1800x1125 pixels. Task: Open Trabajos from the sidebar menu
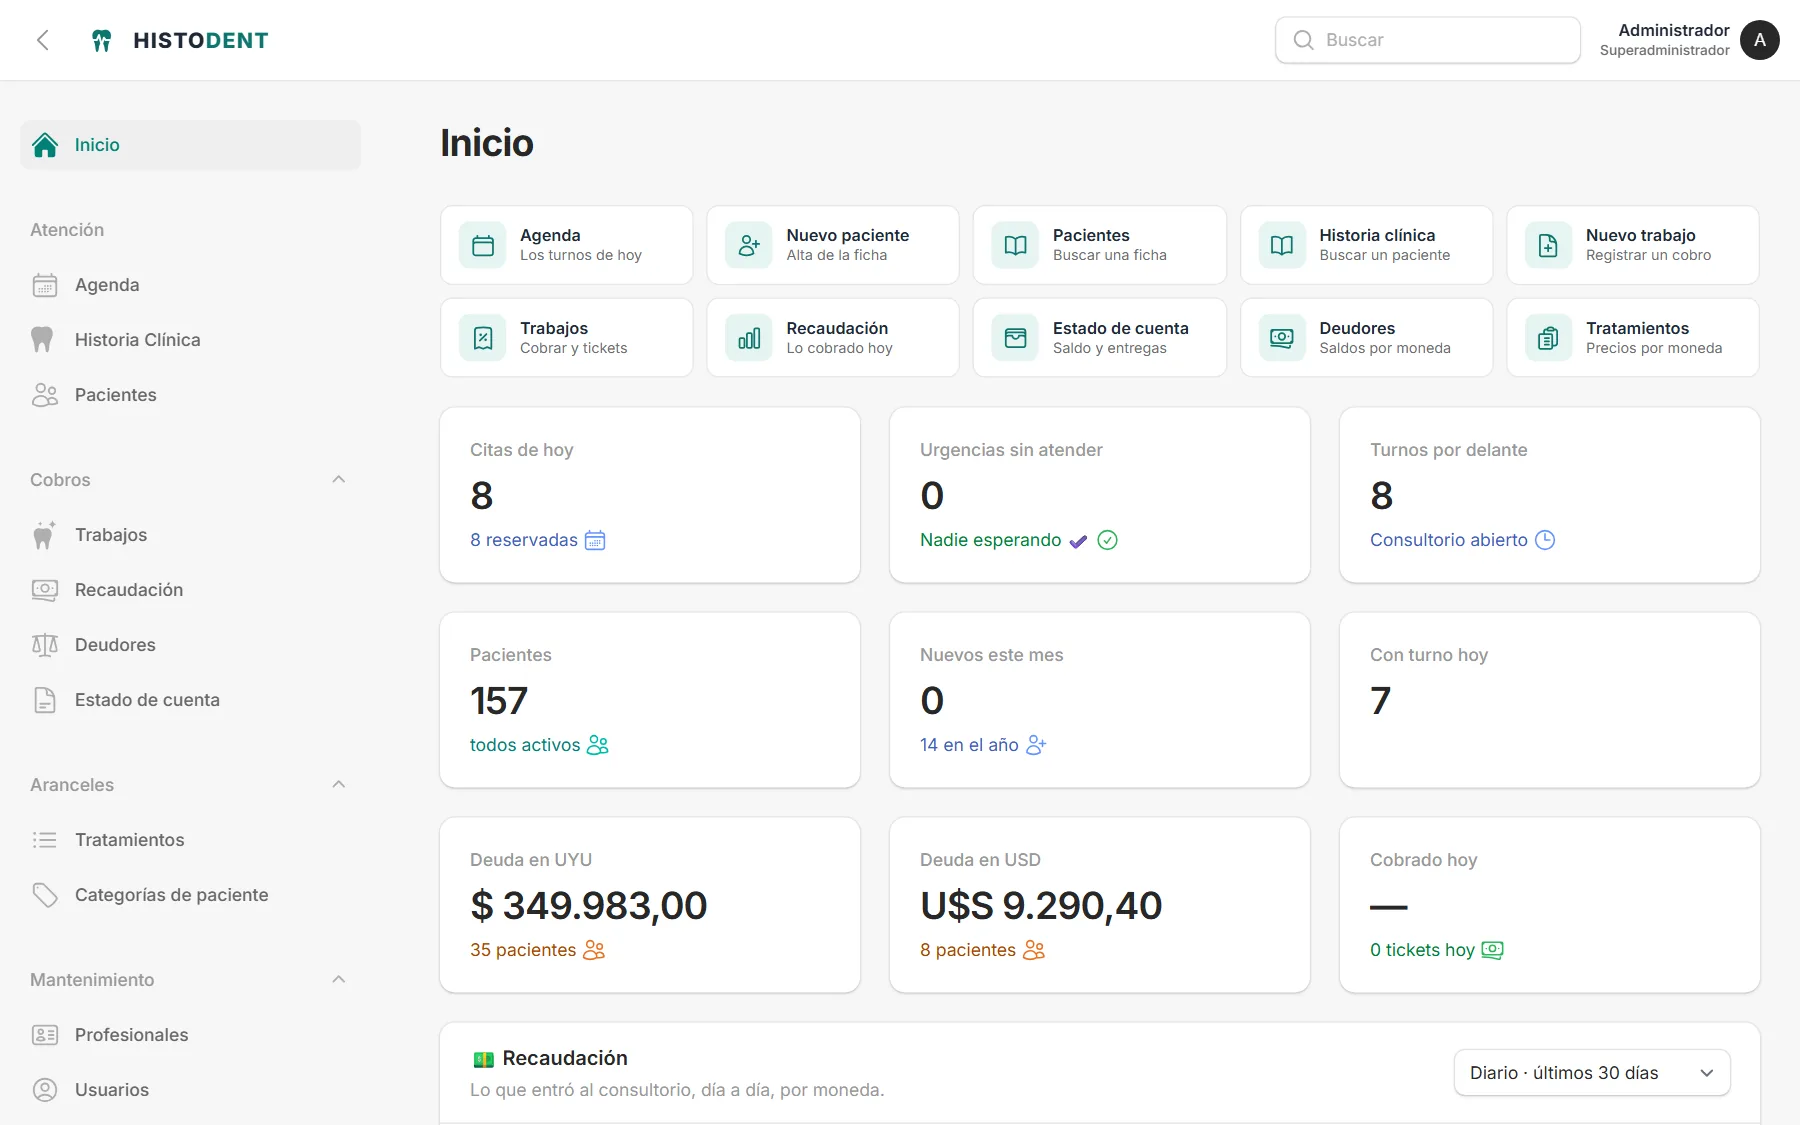(190, 535)
